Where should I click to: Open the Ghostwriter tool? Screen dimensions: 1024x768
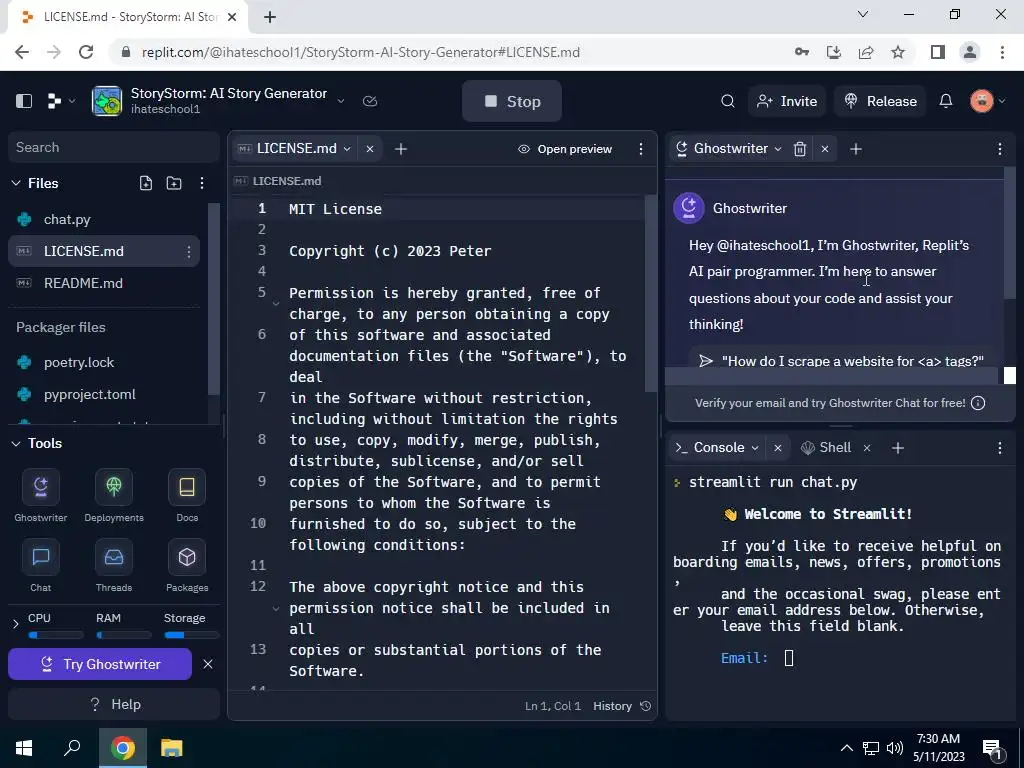(40, 496)
